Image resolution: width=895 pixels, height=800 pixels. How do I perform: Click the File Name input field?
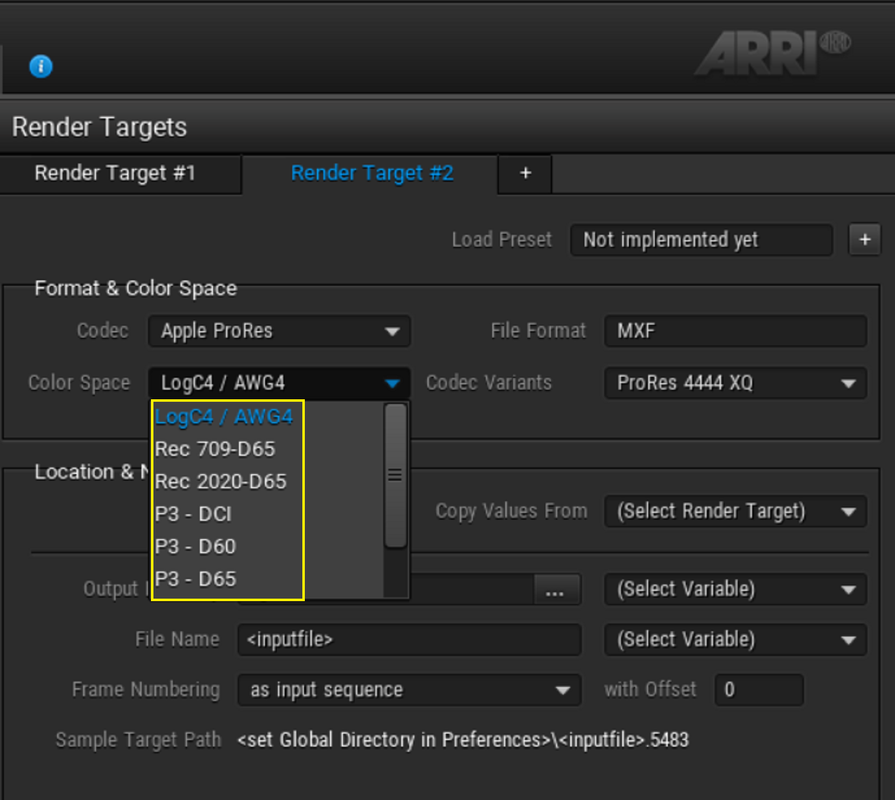point(409,640)
